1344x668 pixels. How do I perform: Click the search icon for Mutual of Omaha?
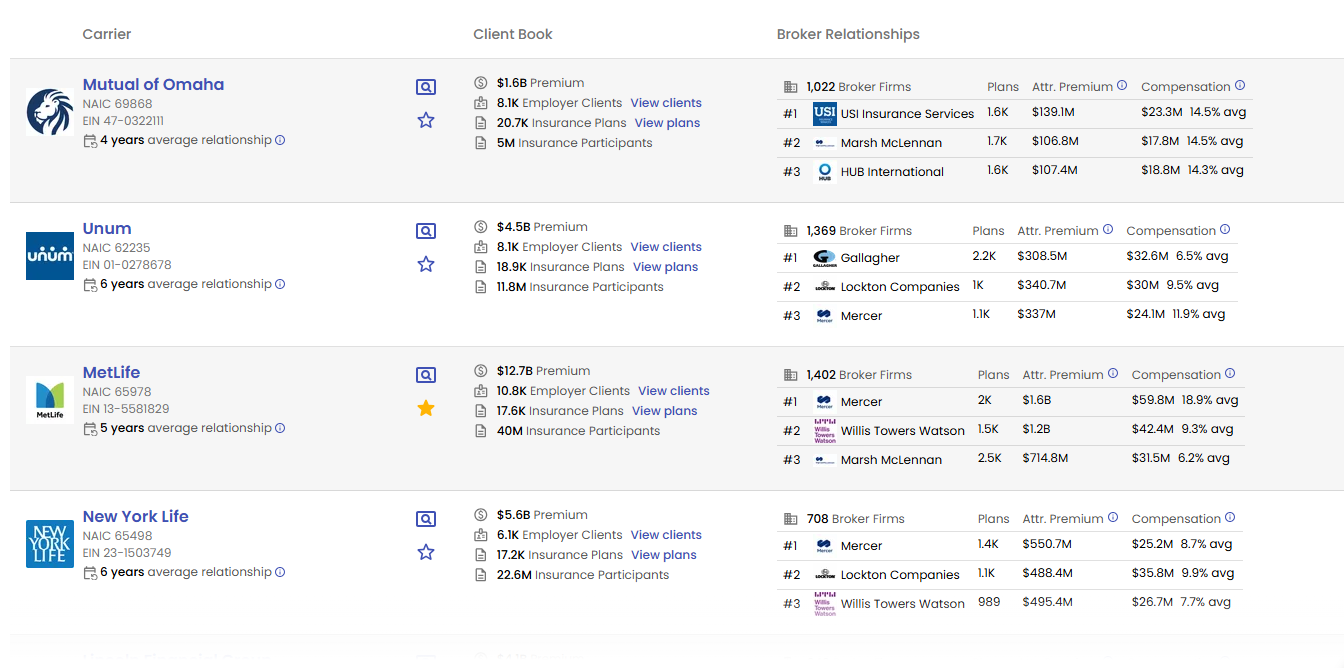(426, 87)
